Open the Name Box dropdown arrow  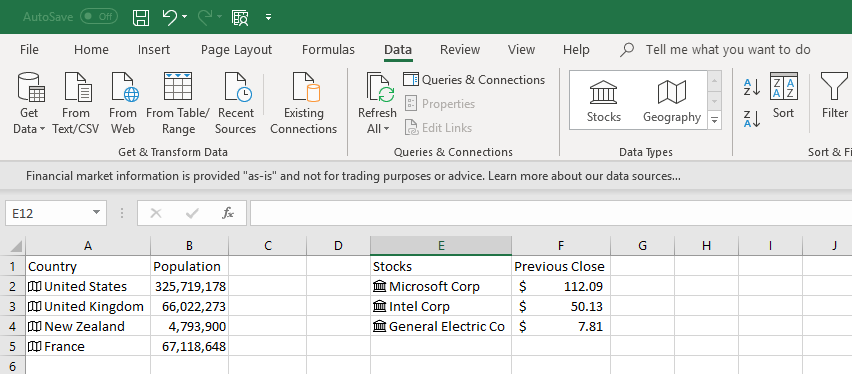(96, 213)
